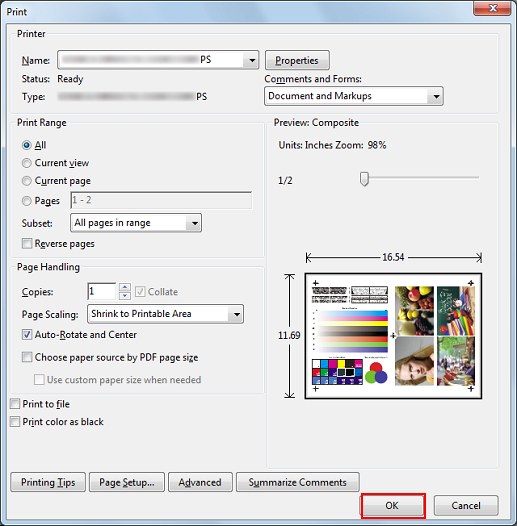Enable Choose paper source by PDF page size
Viewport: 517px width, 526px height.
click(27, 357)
